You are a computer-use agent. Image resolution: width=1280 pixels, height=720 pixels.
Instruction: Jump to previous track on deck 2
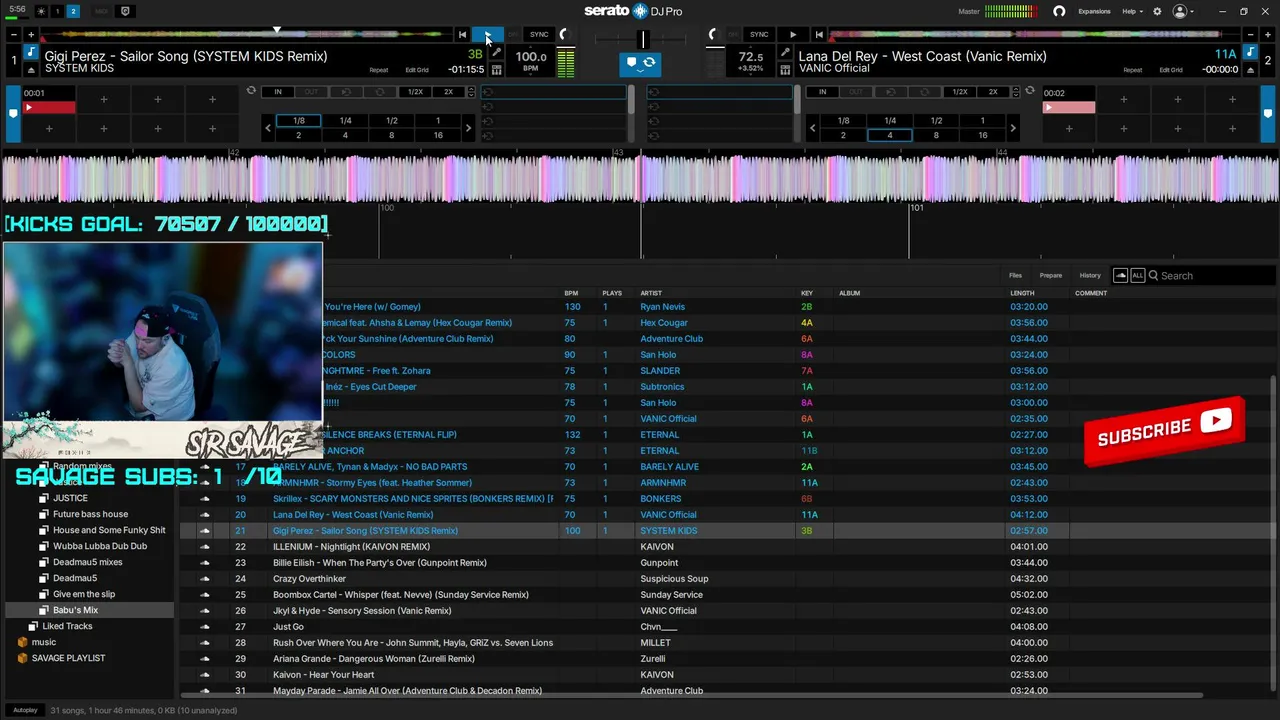[x=819, y=35]
